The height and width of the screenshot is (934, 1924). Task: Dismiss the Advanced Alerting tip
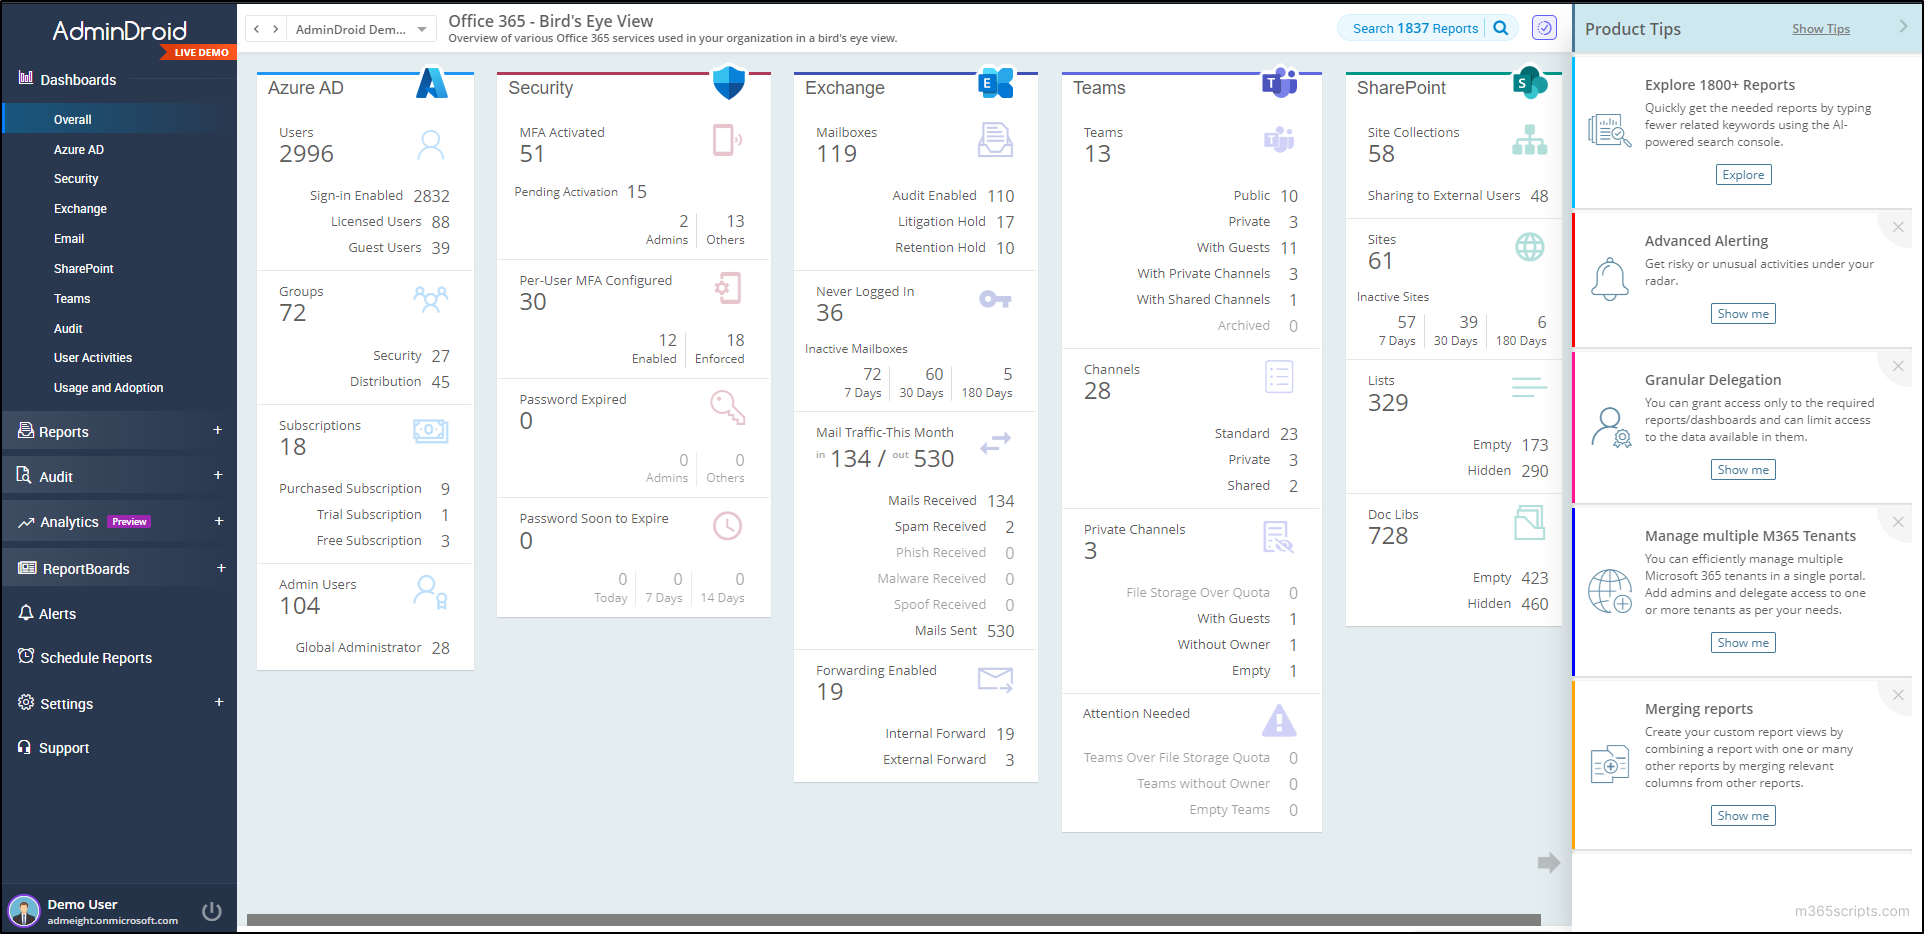point(1897,227)
